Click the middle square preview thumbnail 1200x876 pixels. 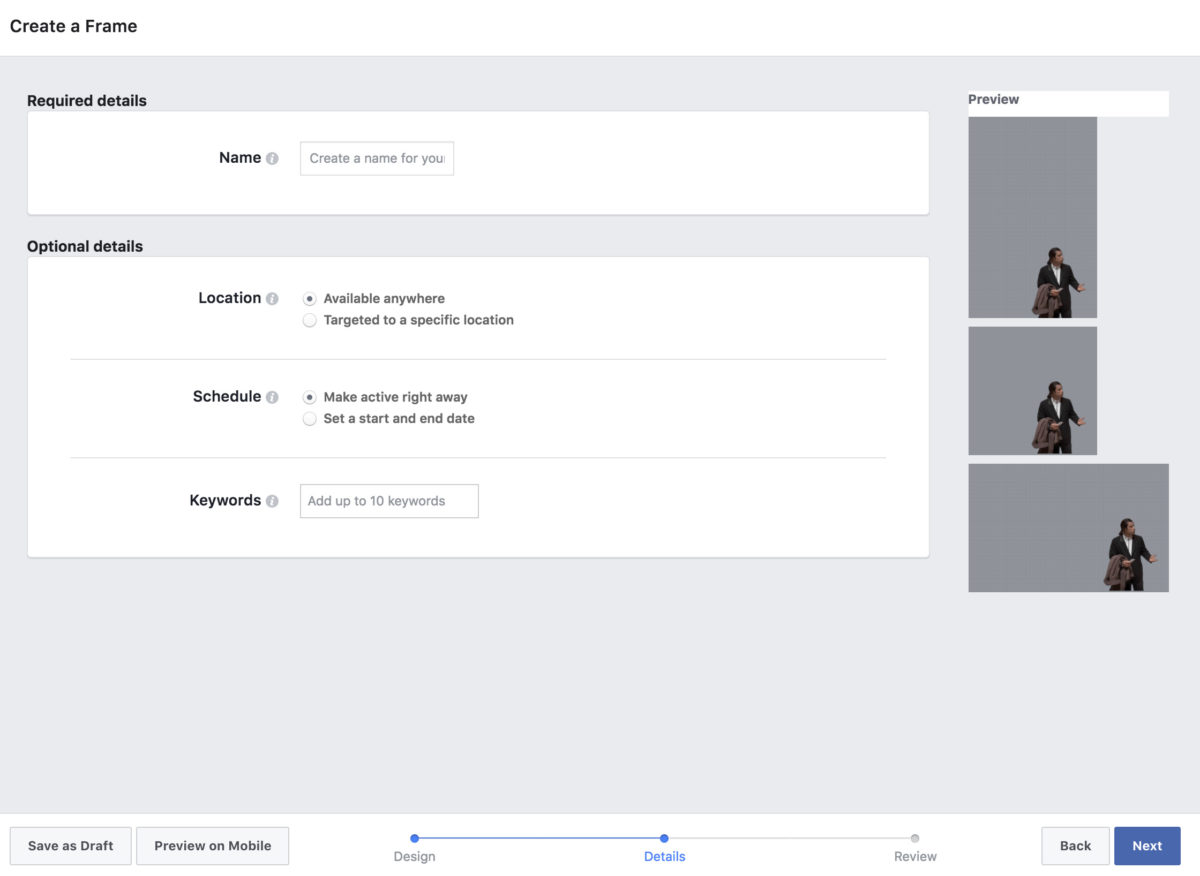(x=1032, y=391)
